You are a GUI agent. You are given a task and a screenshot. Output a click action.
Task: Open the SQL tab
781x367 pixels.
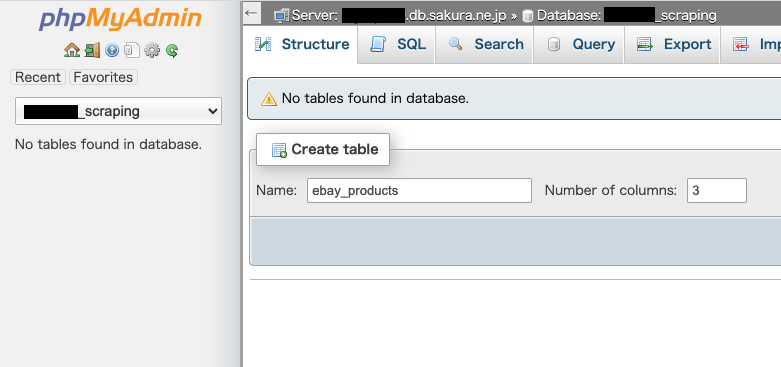397,44
